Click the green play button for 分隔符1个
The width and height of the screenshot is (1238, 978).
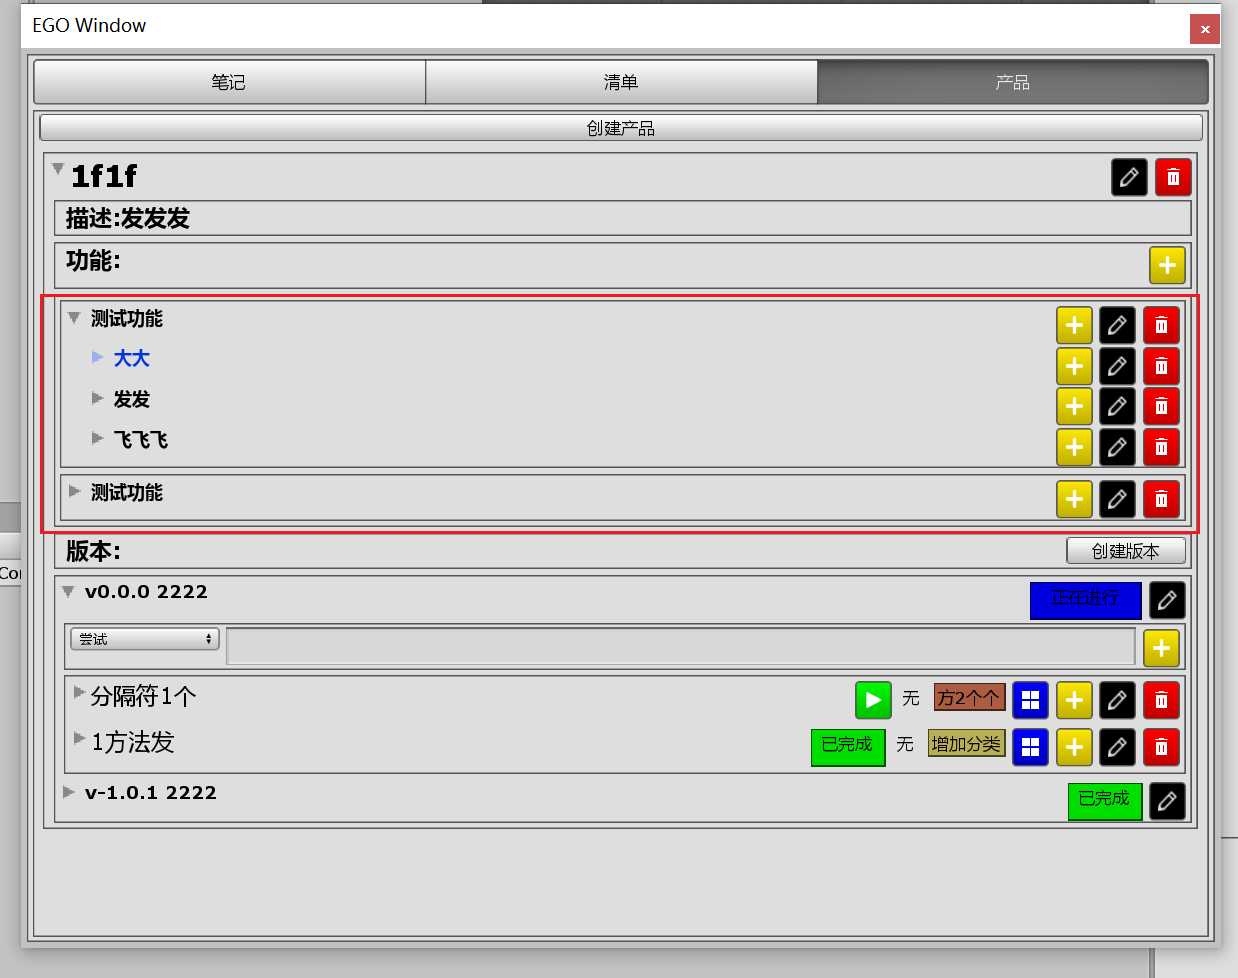(x=873, y=700)
